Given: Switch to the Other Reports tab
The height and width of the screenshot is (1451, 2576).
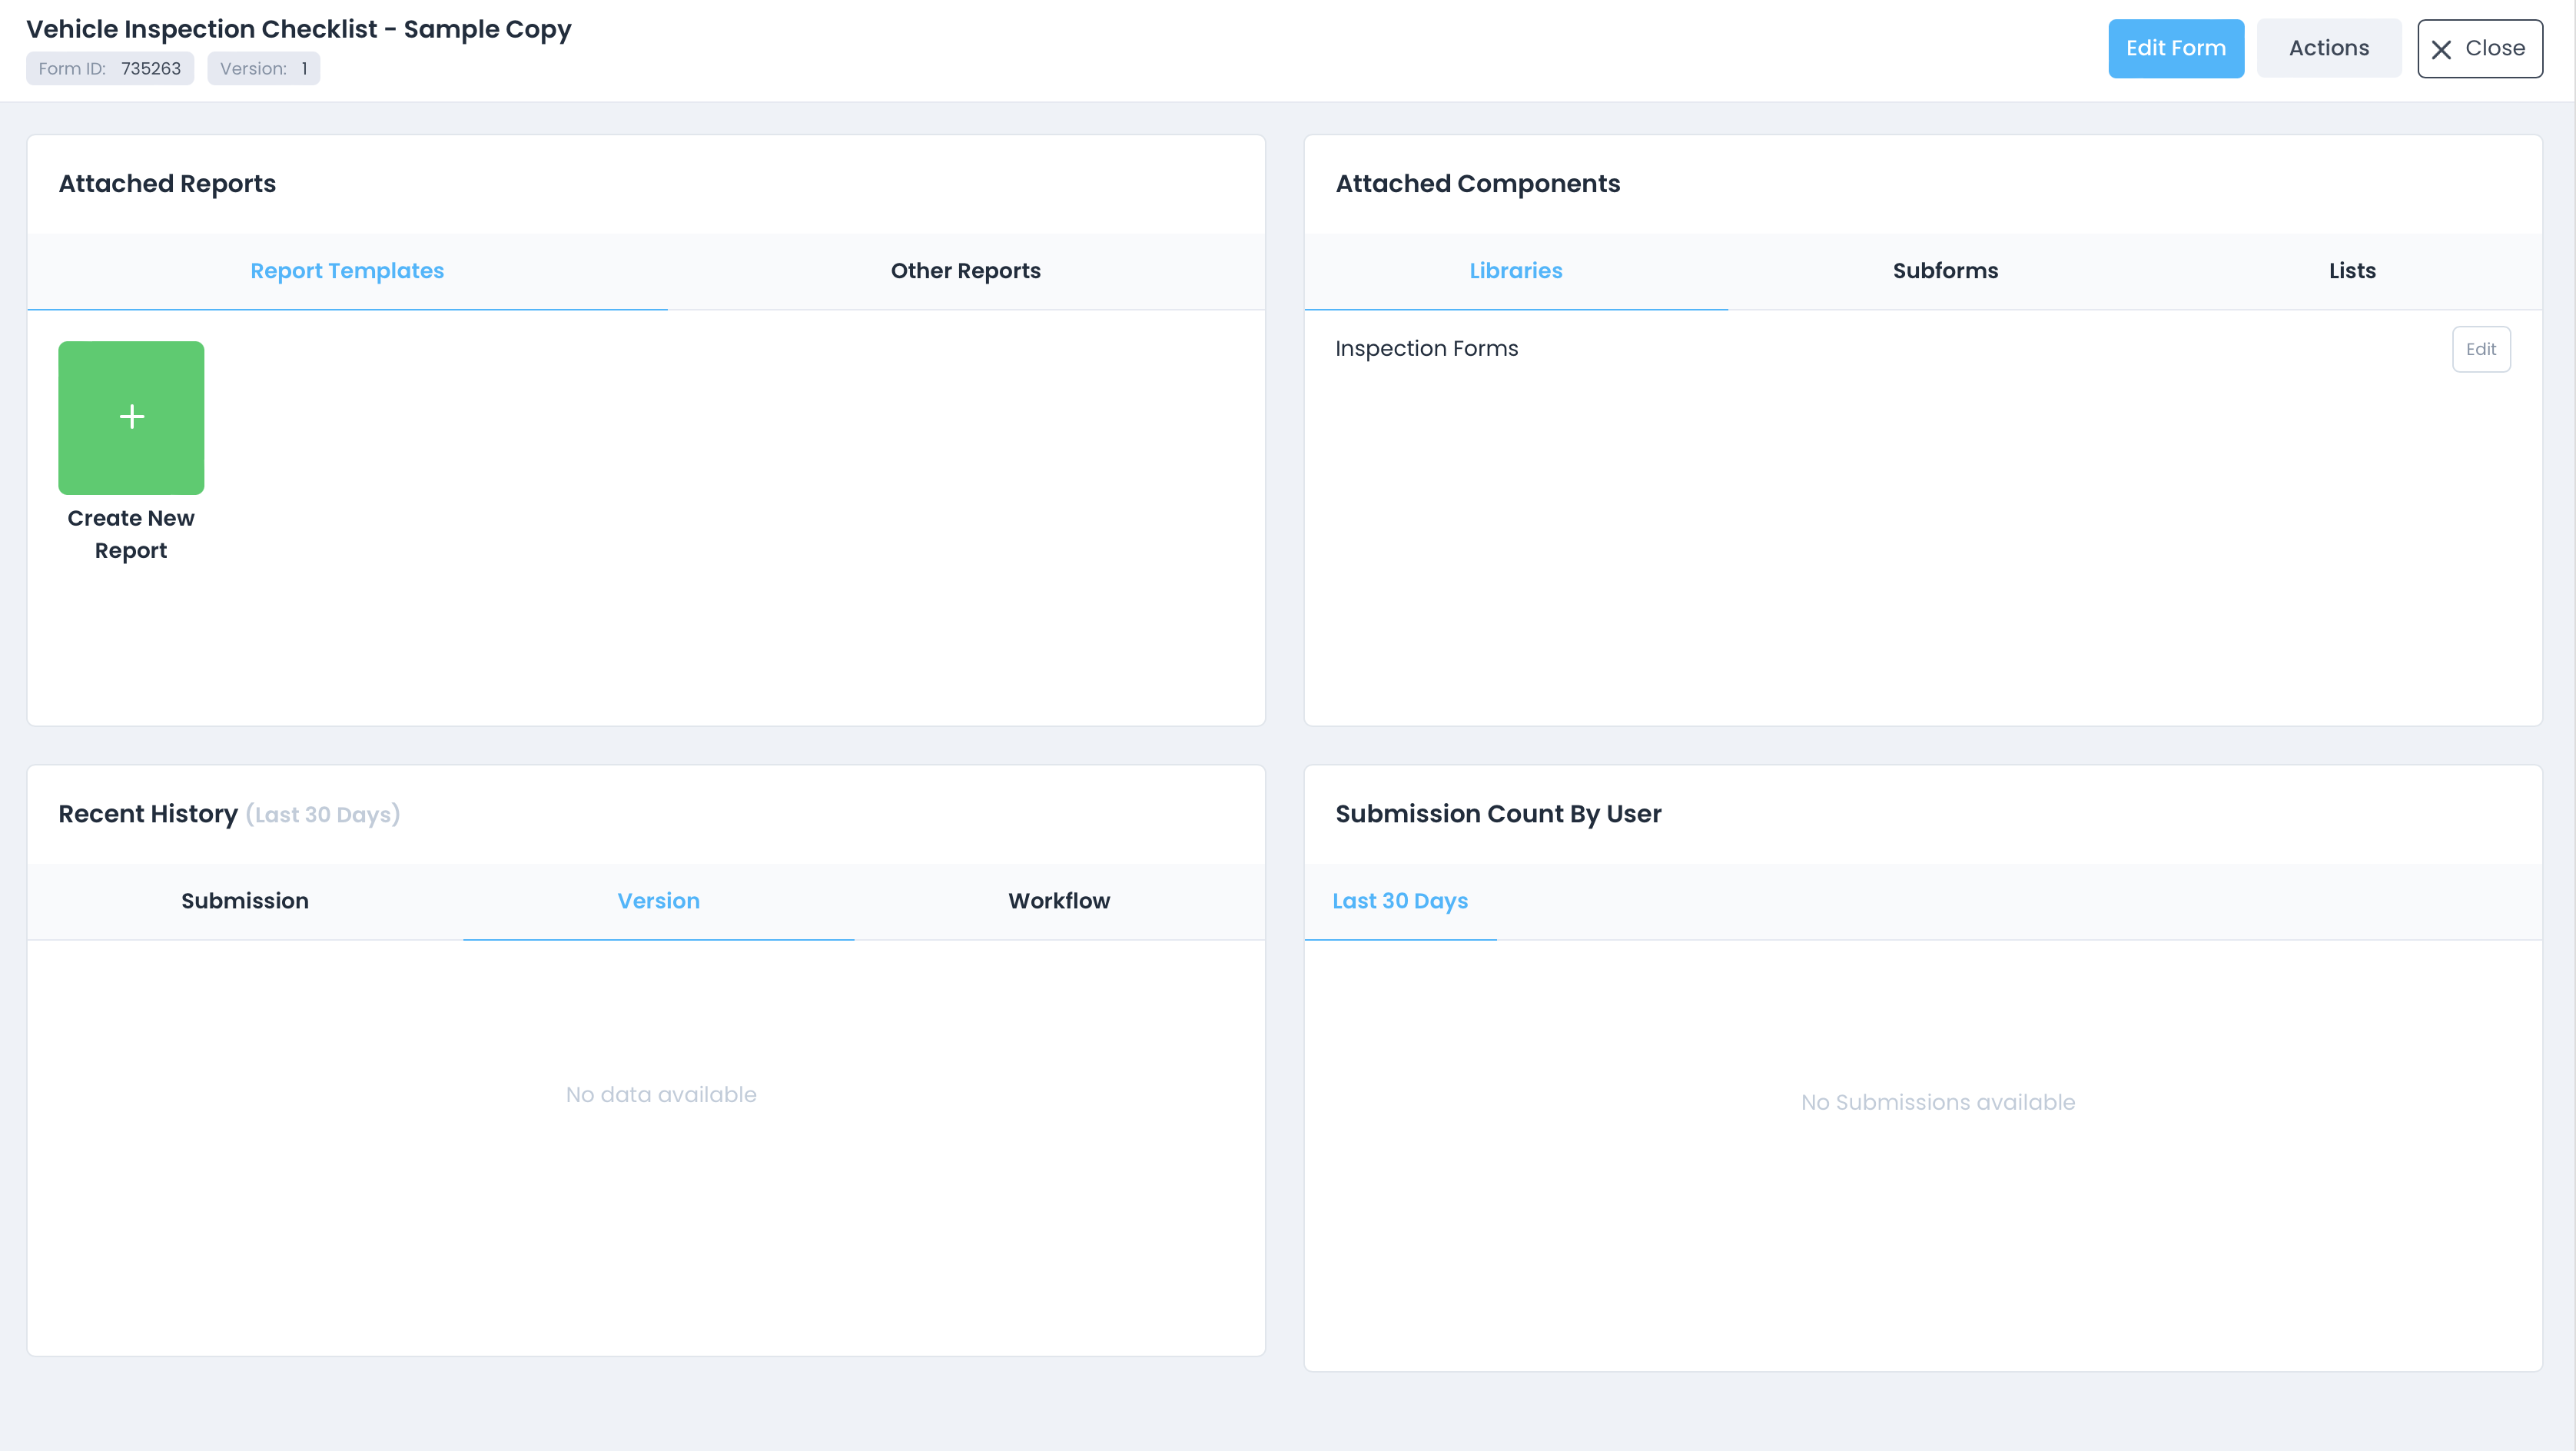Looking at the screenshot, I should click(965, 271).
